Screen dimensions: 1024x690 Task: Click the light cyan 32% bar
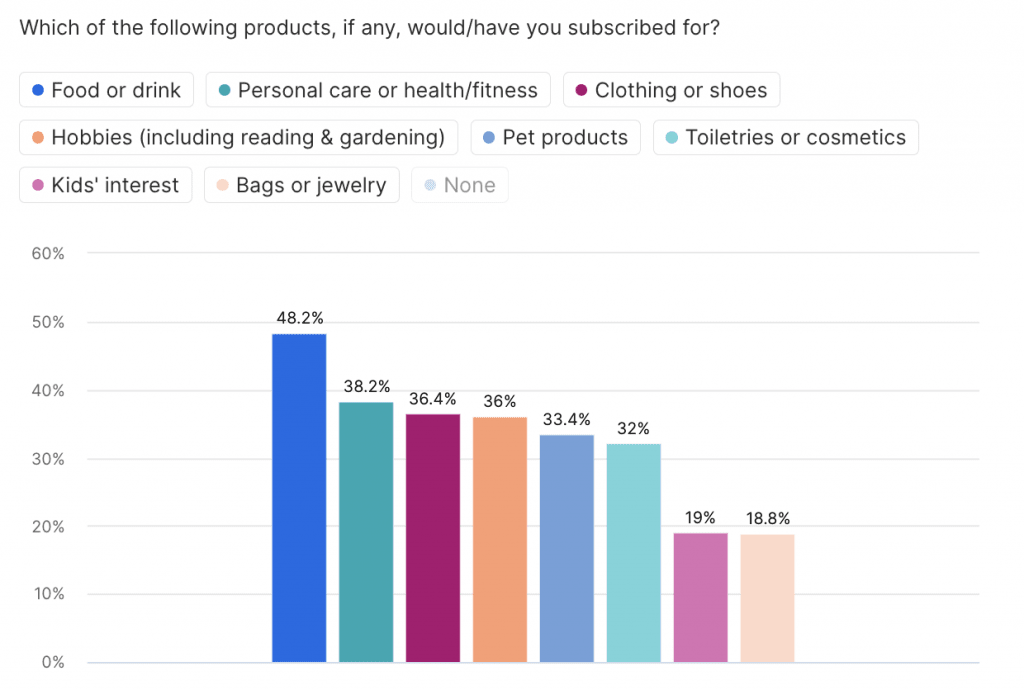pyautogui.click(x=634, y=553)
